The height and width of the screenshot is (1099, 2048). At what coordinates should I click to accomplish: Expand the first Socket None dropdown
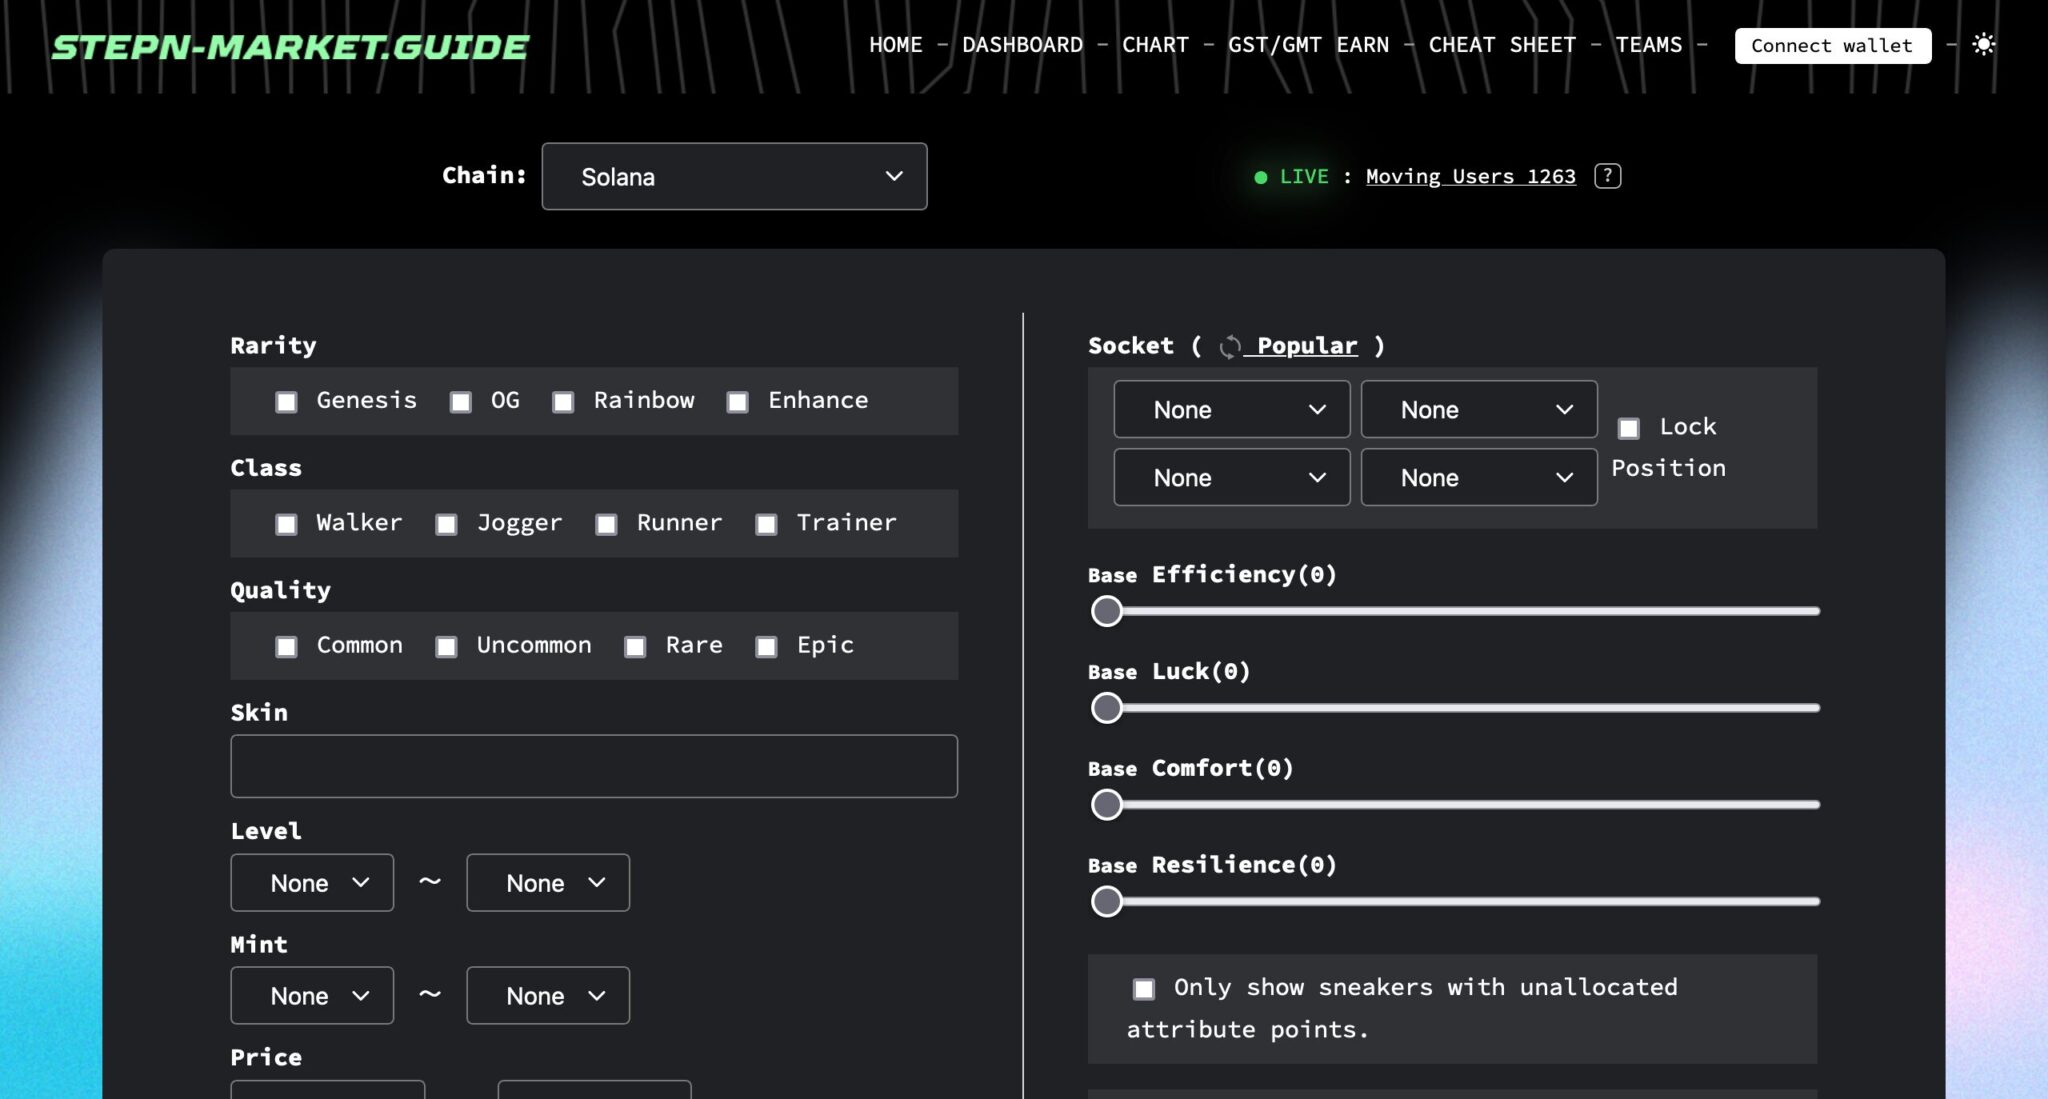1231,409
